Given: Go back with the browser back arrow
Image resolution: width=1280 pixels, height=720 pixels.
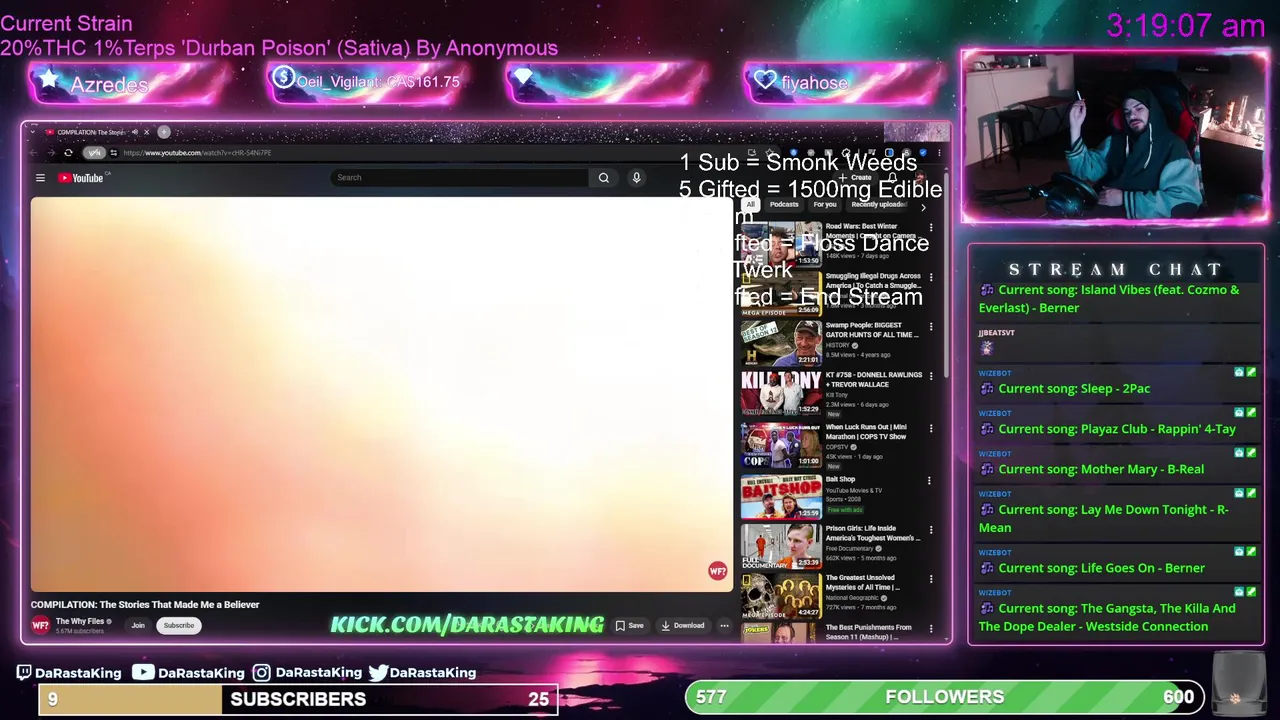Looking at the screenshot, I should click(x=34, y=153).
